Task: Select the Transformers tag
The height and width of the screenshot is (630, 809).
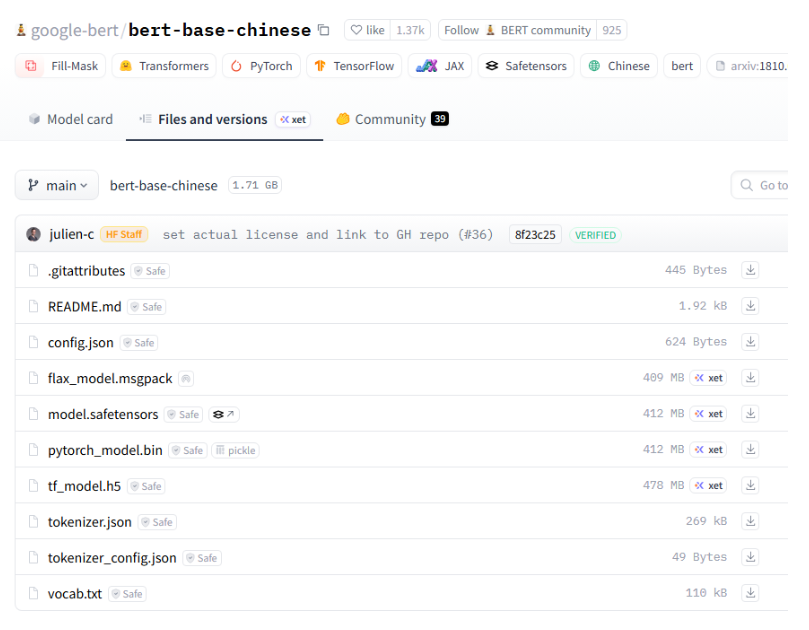Action: coord(164,66)
